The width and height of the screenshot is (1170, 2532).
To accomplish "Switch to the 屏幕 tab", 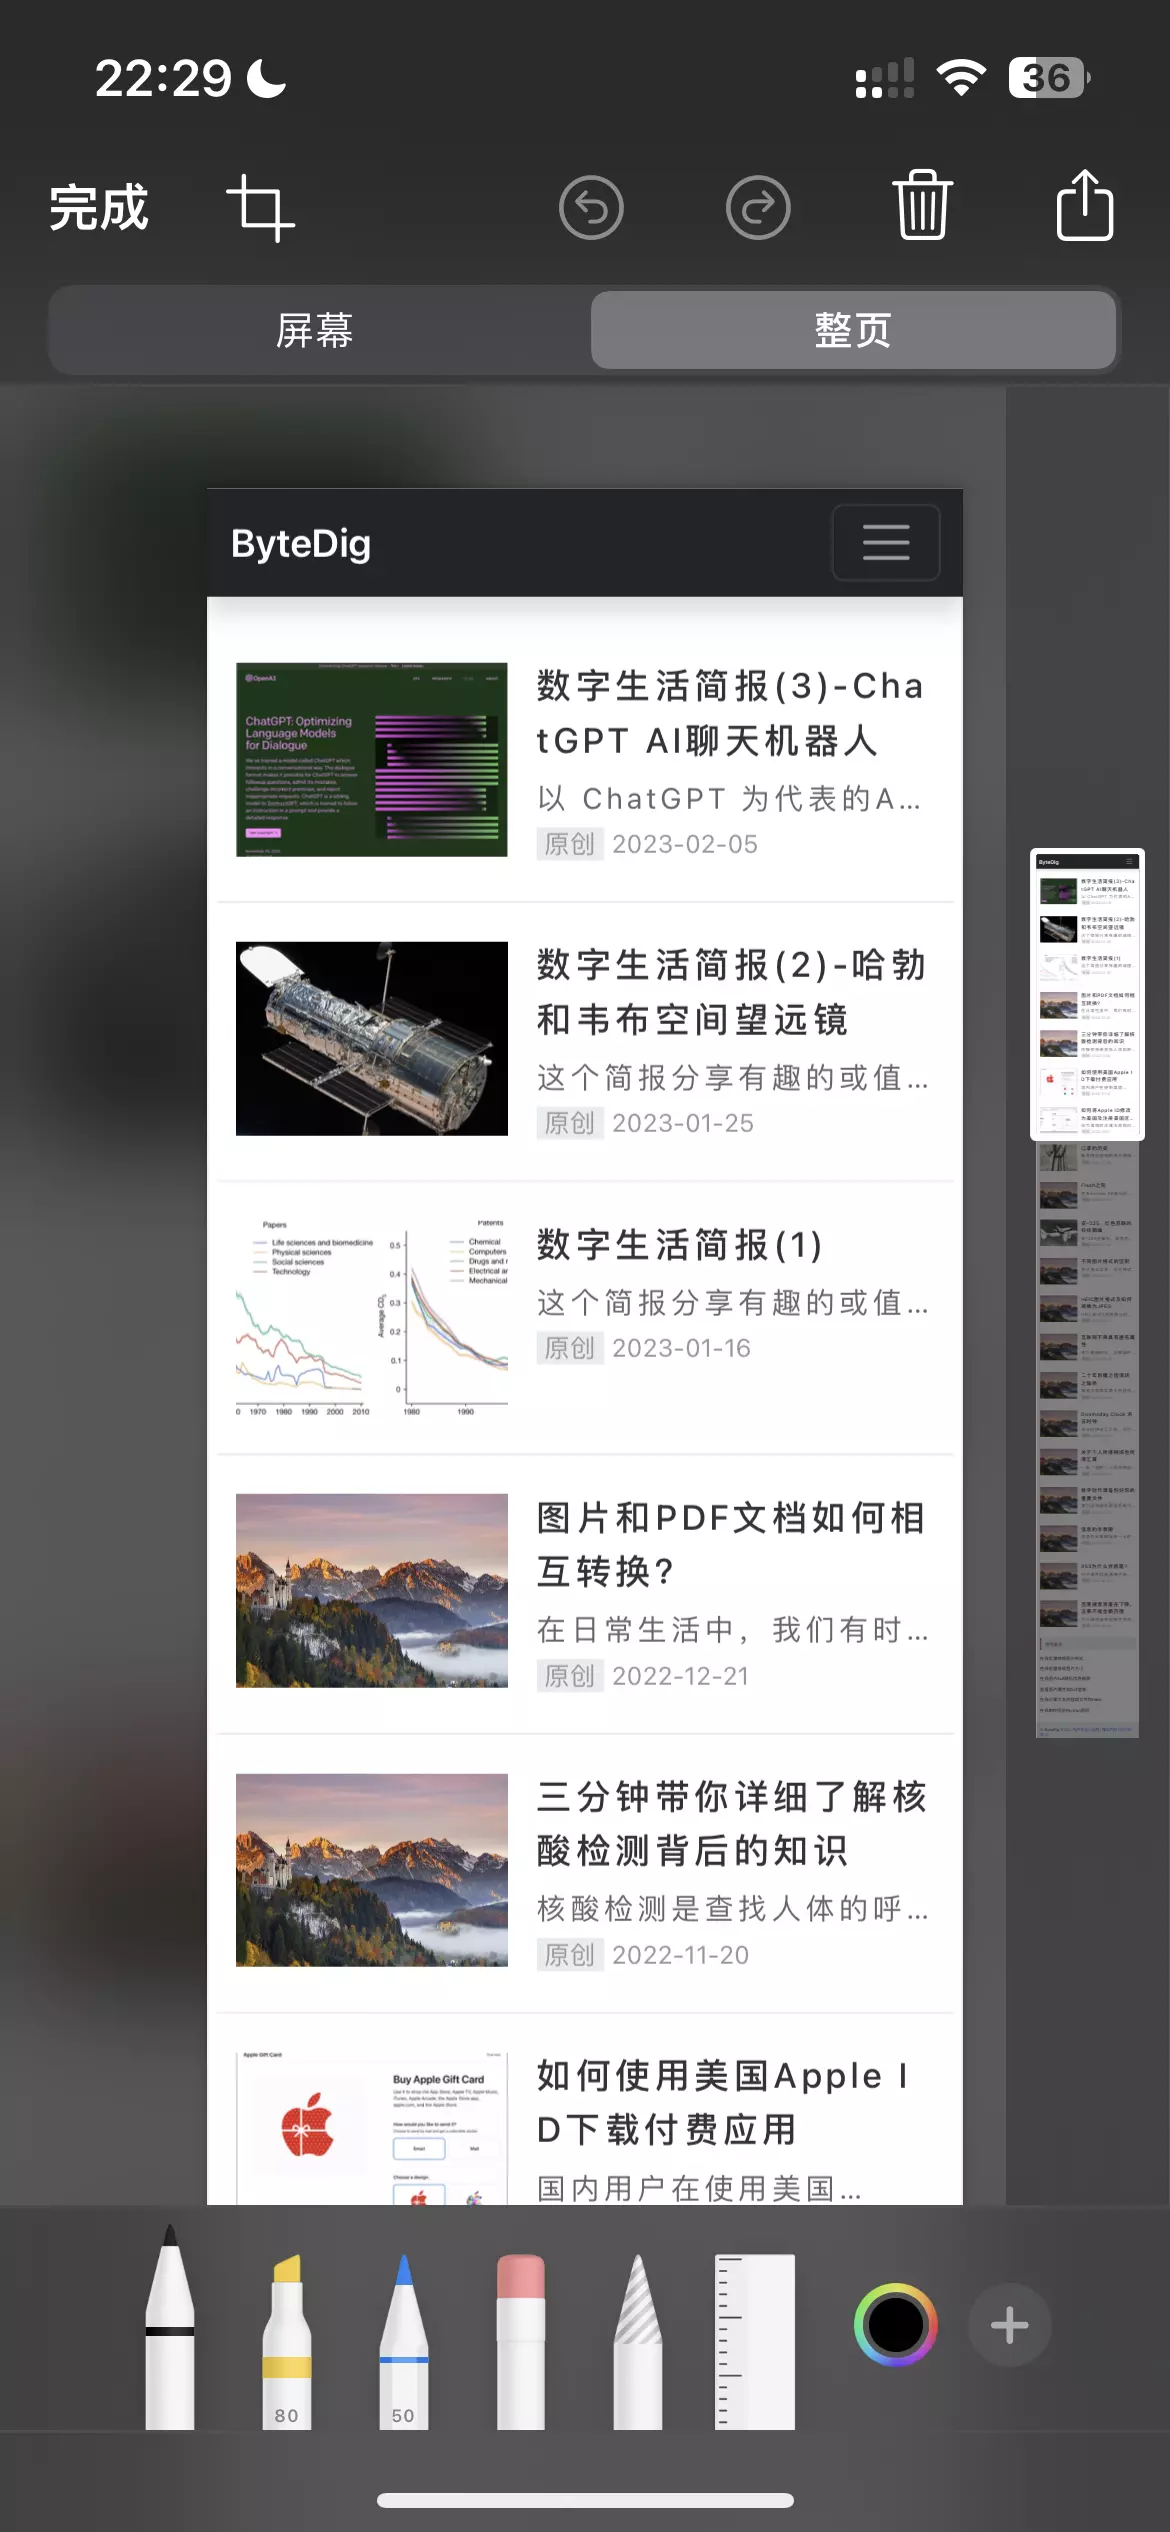I will point(316,330).
